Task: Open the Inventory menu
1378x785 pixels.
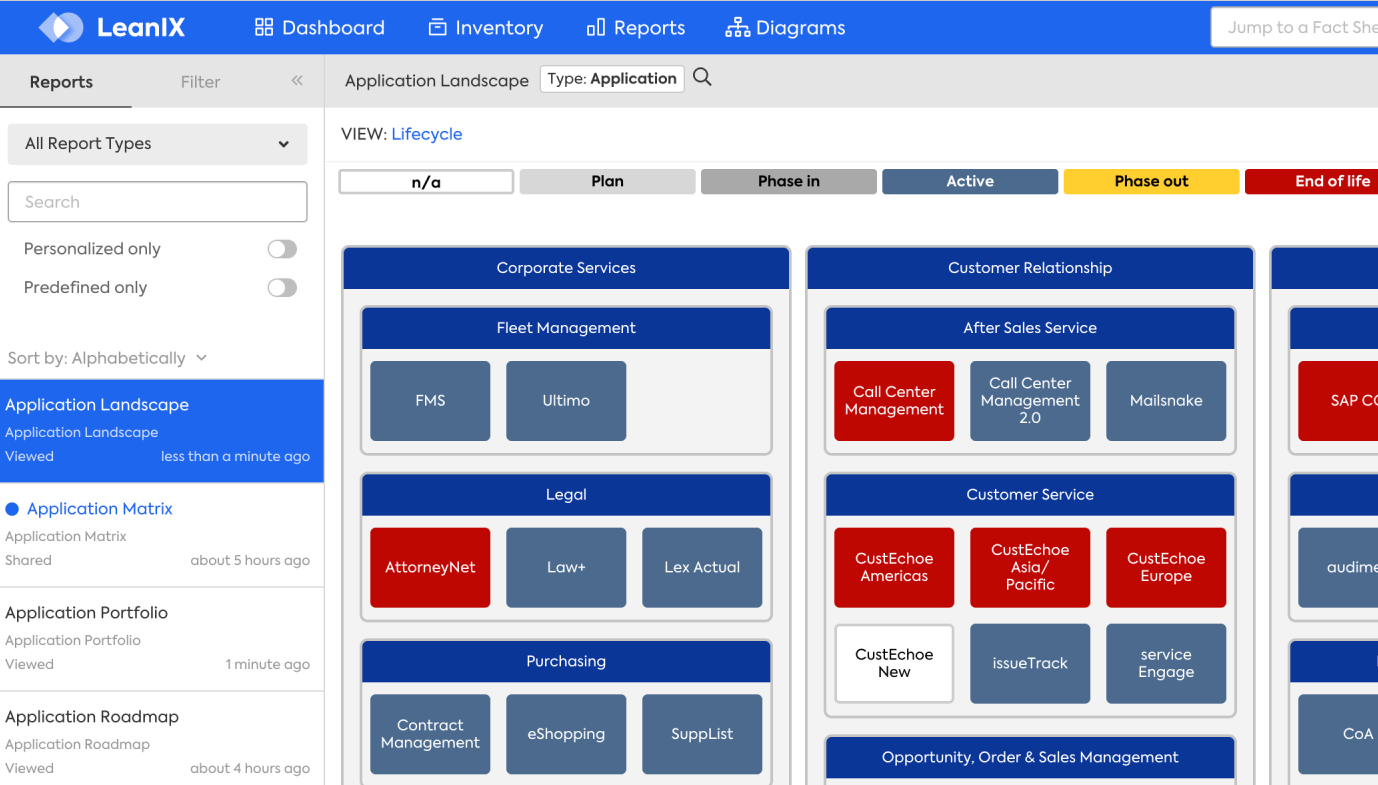Action: 486,28
